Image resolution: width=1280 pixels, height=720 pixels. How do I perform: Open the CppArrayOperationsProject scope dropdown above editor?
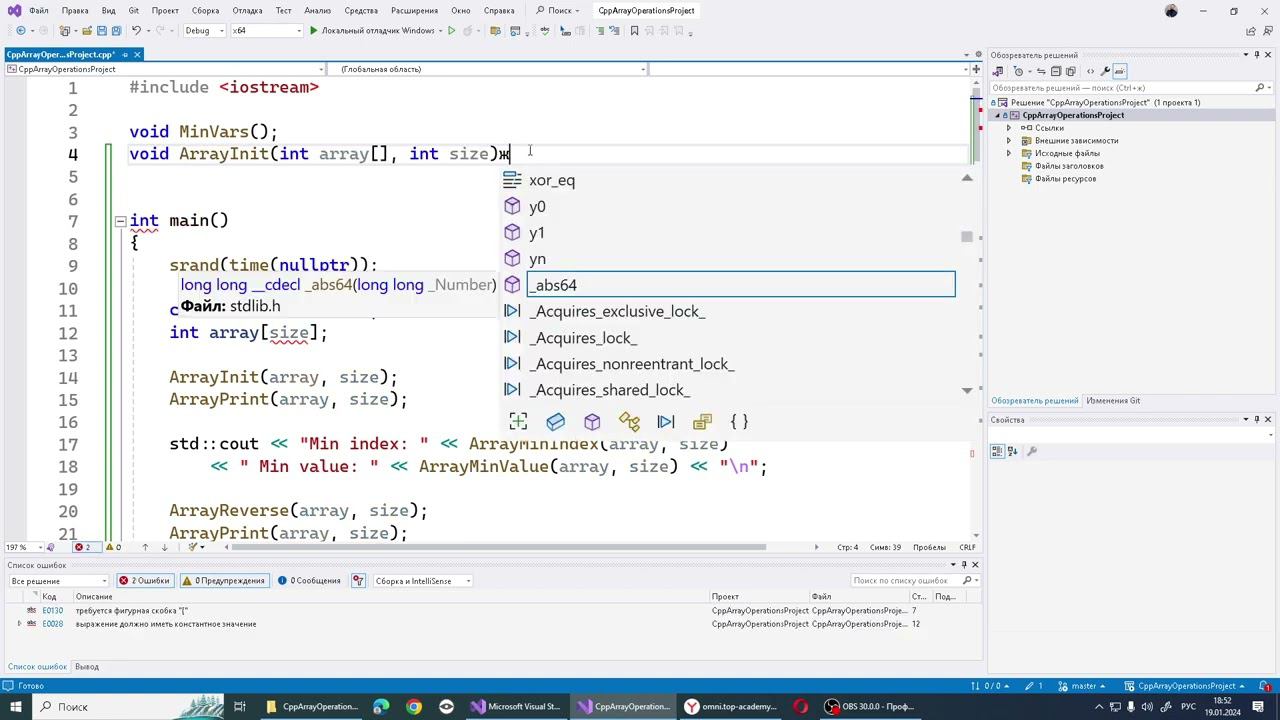pos(165,69)
